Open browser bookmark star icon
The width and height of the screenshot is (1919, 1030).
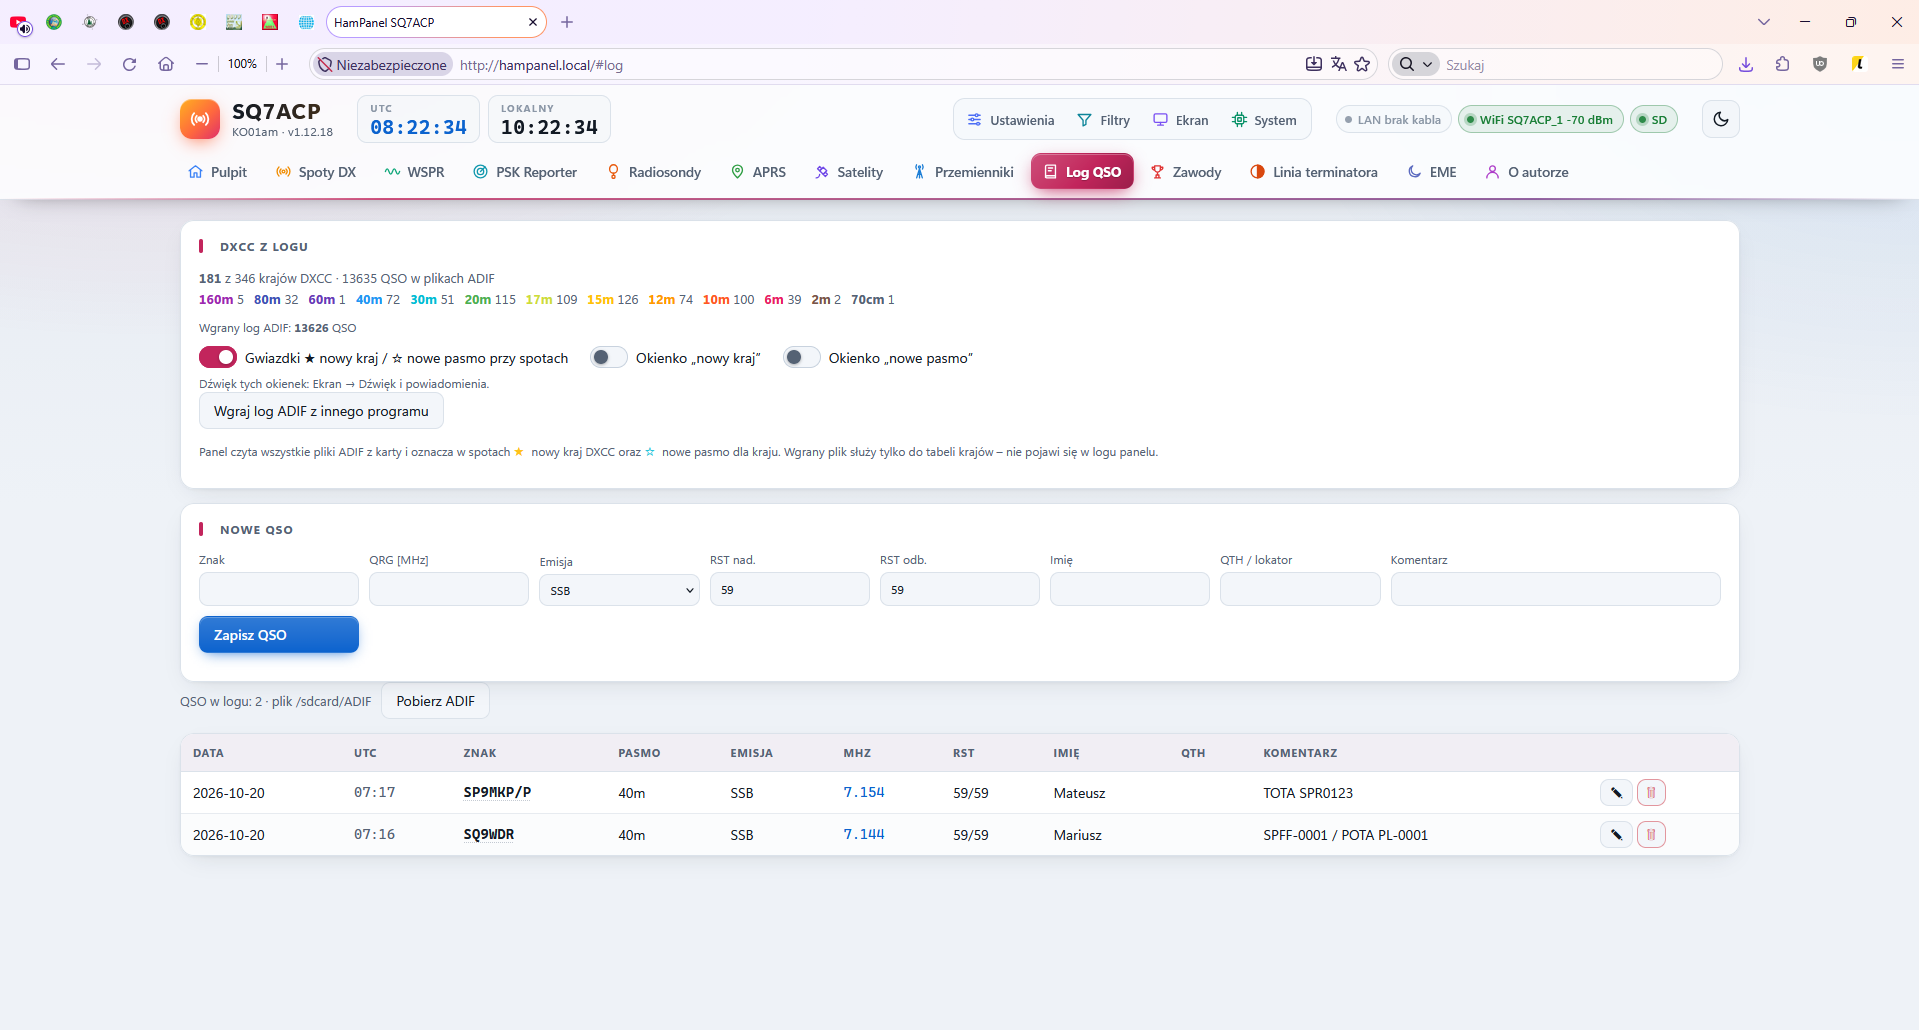pos(1362,64)
